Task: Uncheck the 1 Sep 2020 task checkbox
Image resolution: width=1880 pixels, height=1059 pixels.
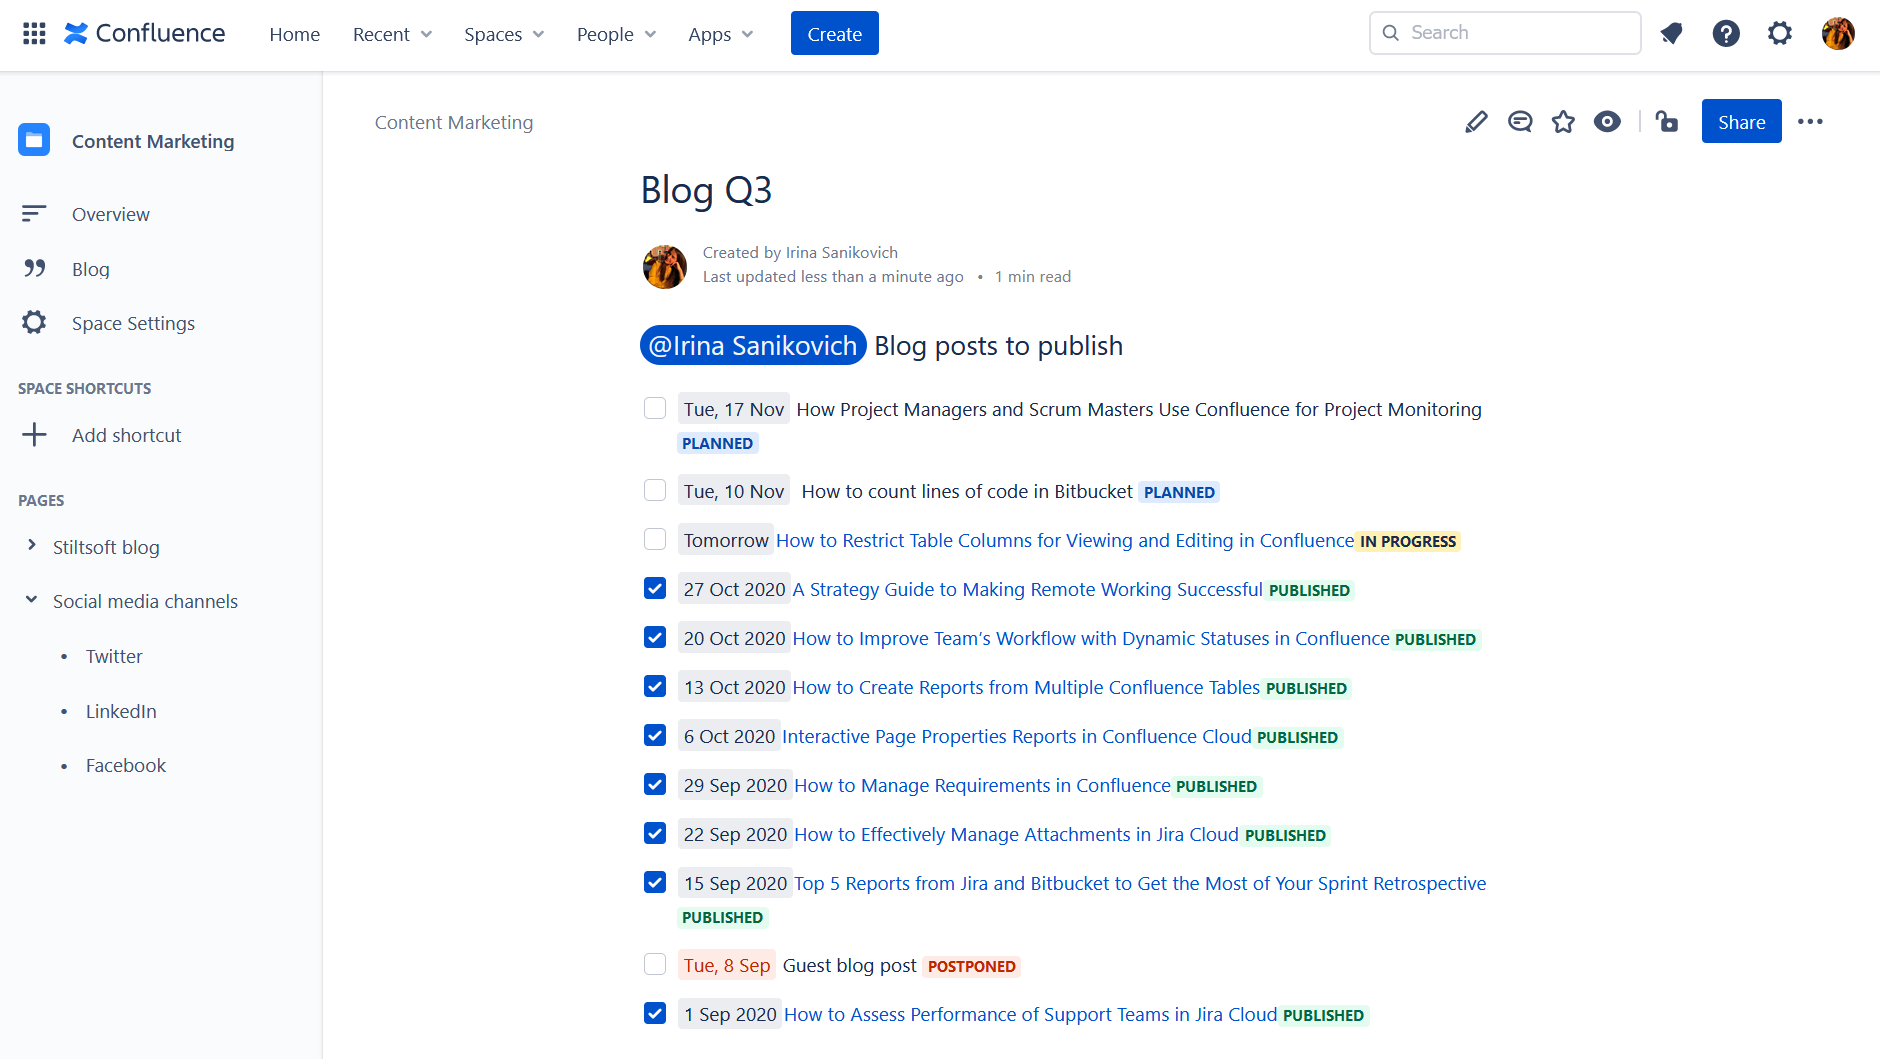Action: (x=655, y=1013)
